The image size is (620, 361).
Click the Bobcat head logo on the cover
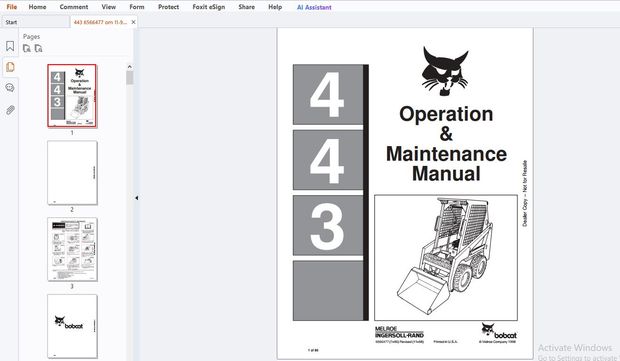click(x=445, y=71)
